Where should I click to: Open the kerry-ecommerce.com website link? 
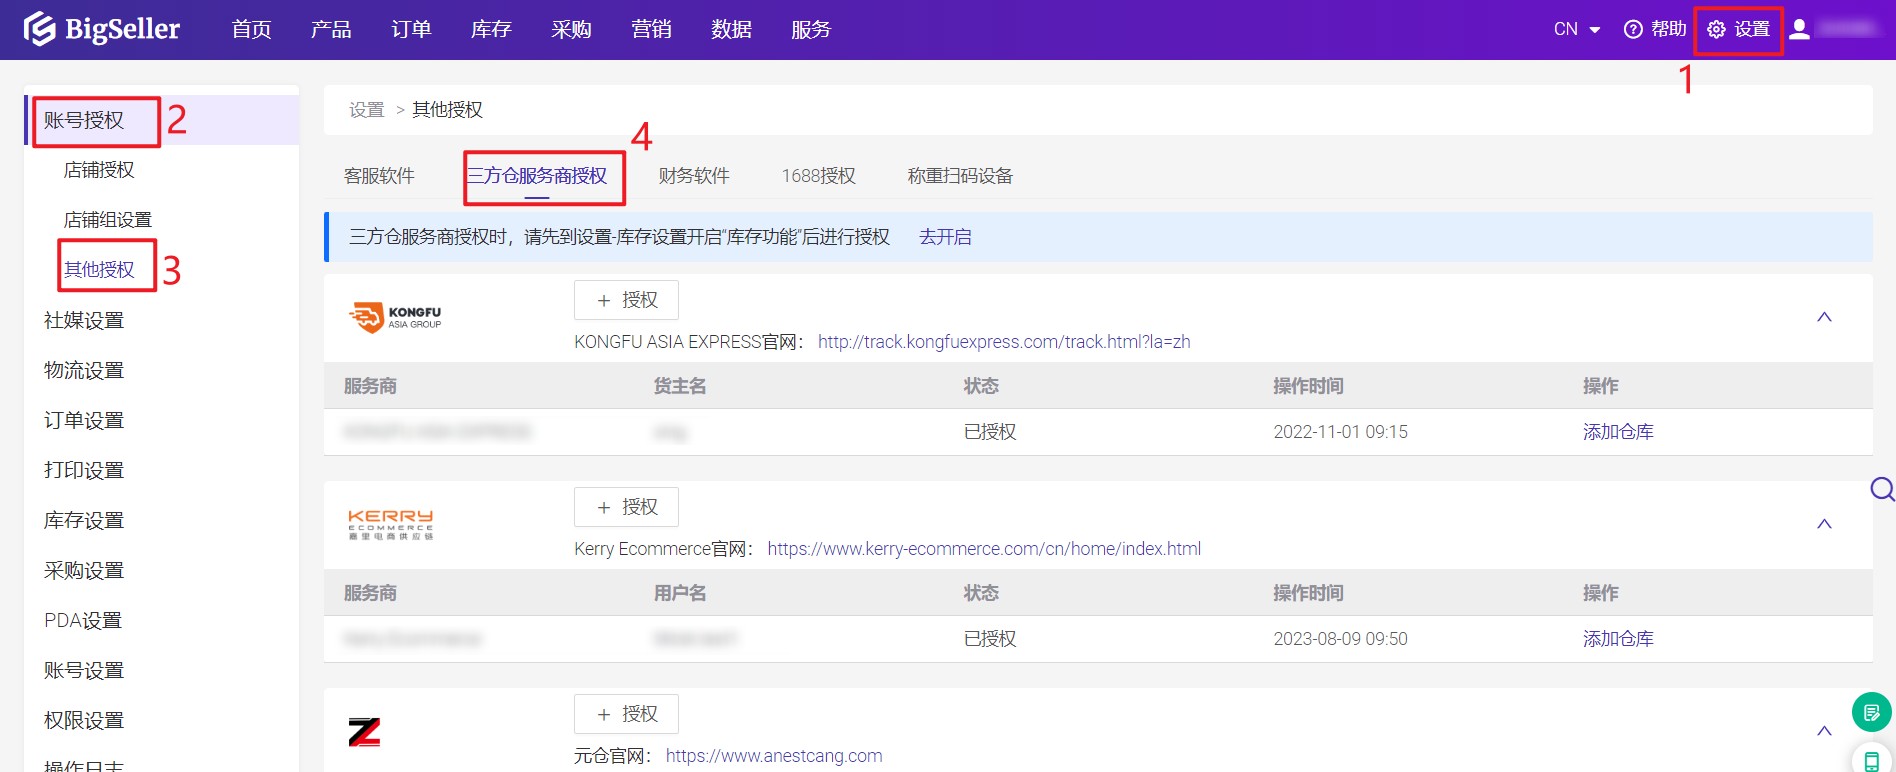point(984,549)
